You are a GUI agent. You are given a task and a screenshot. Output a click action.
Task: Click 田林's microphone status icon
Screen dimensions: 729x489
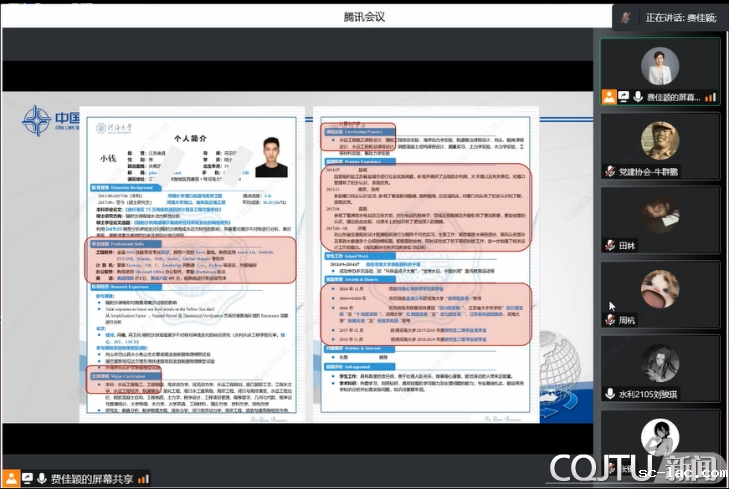click(610, 245)
